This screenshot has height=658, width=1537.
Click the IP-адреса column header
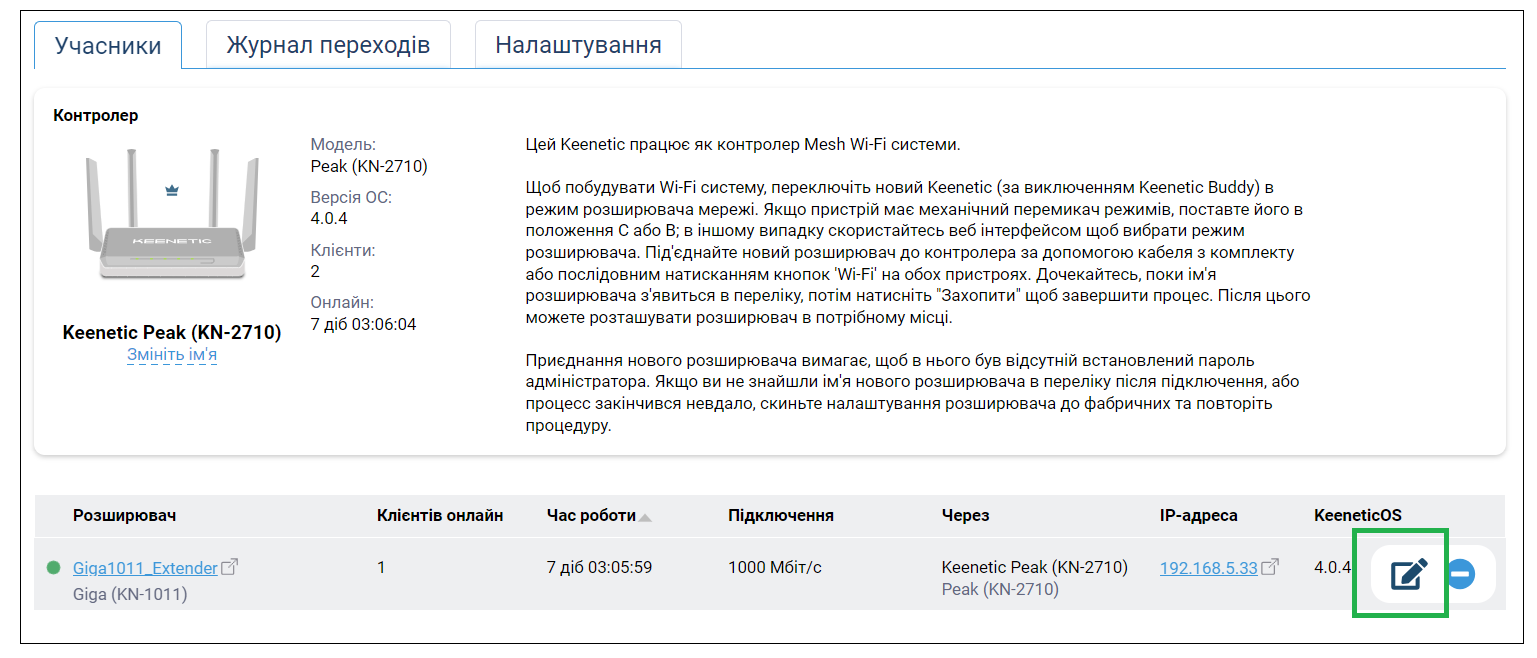1198,516
